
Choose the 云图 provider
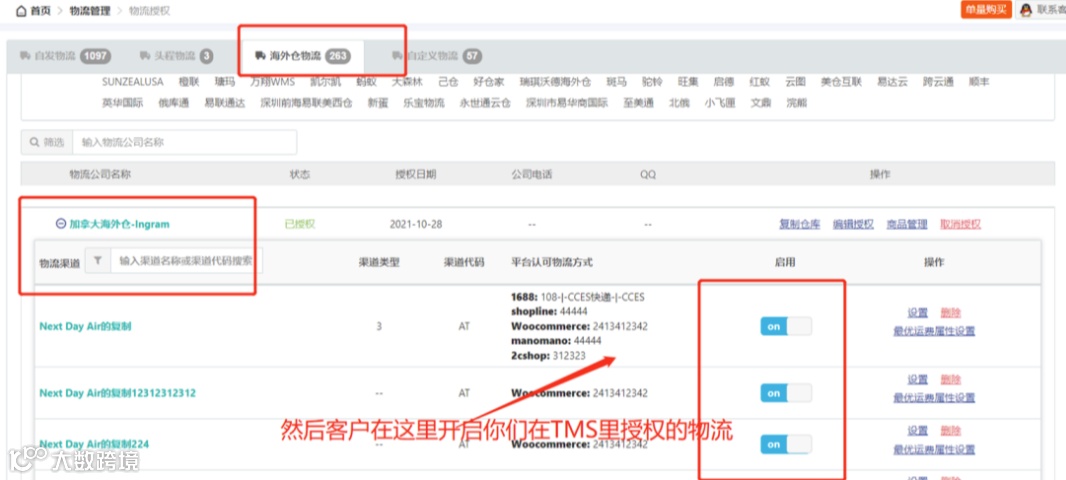(x=795, y=82)
